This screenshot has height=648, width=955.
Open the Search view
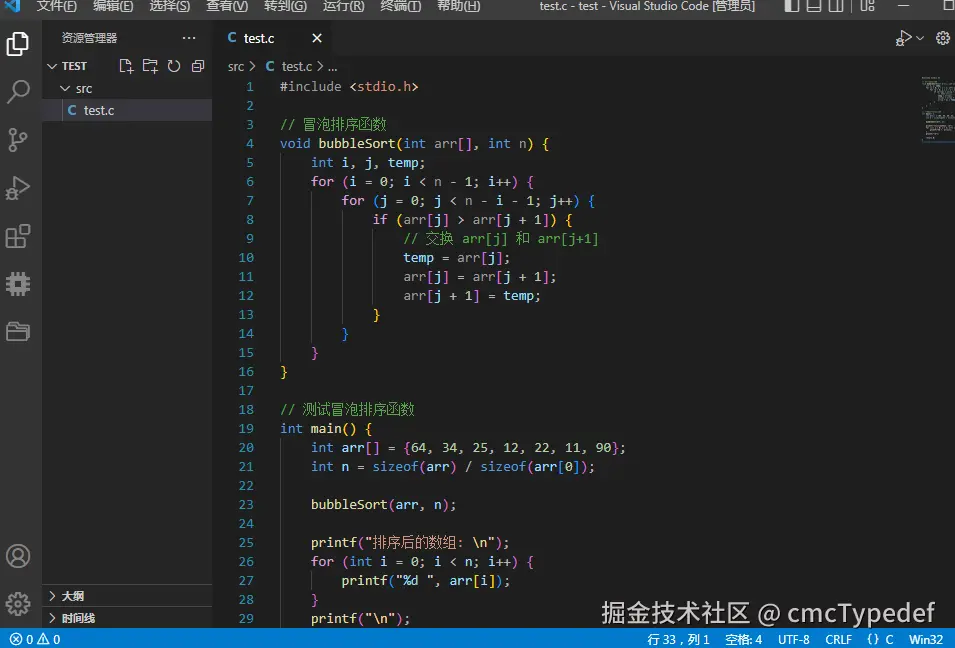(18, 92)
